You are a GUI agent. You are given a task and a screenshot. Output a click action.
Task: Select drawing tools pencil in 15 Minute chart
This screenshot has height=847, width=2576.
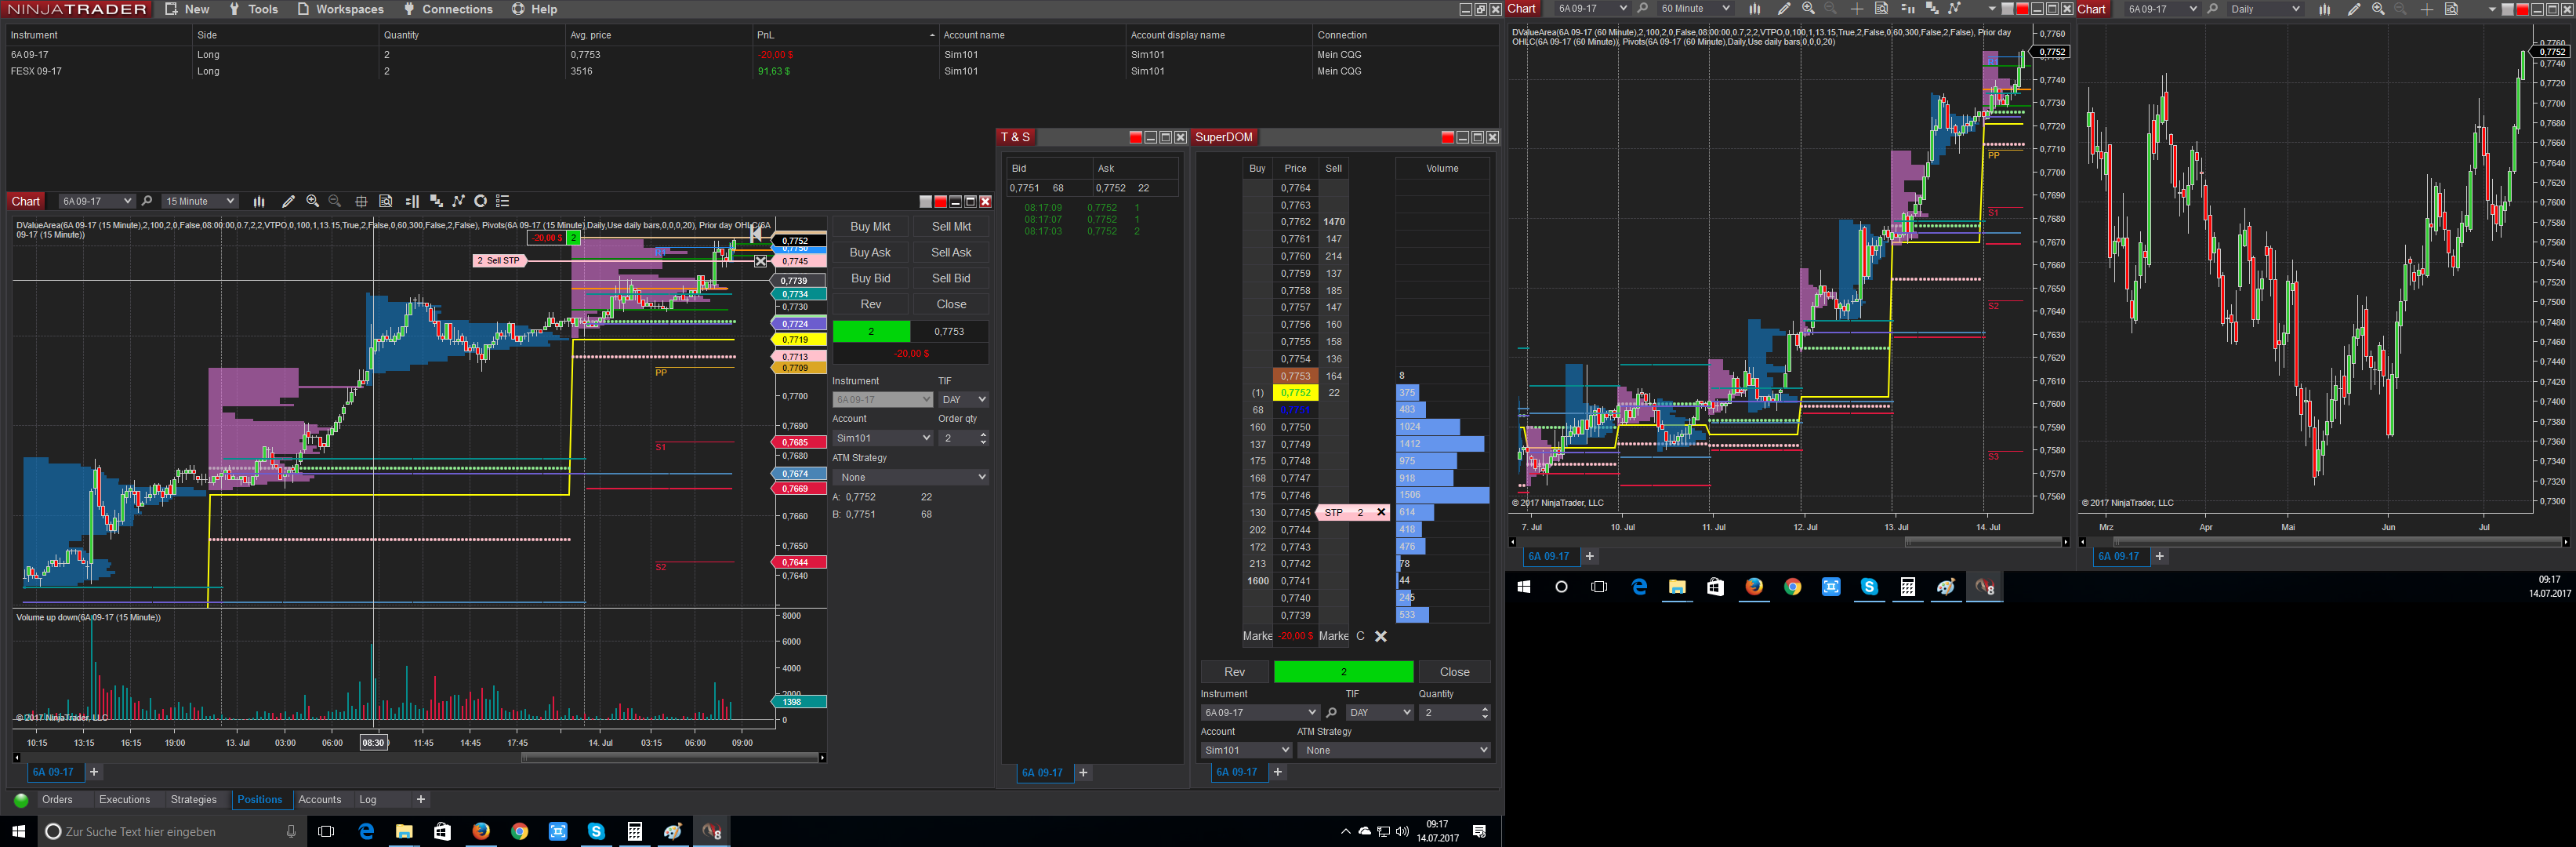point(288,201)
